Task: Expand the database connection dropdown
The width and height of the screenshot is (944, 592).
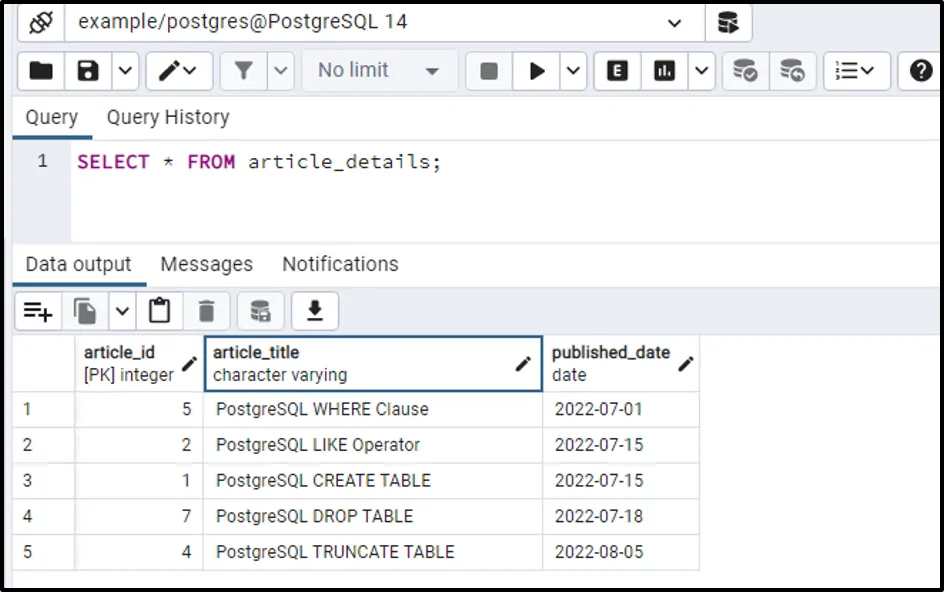Action: coord(673,22)
